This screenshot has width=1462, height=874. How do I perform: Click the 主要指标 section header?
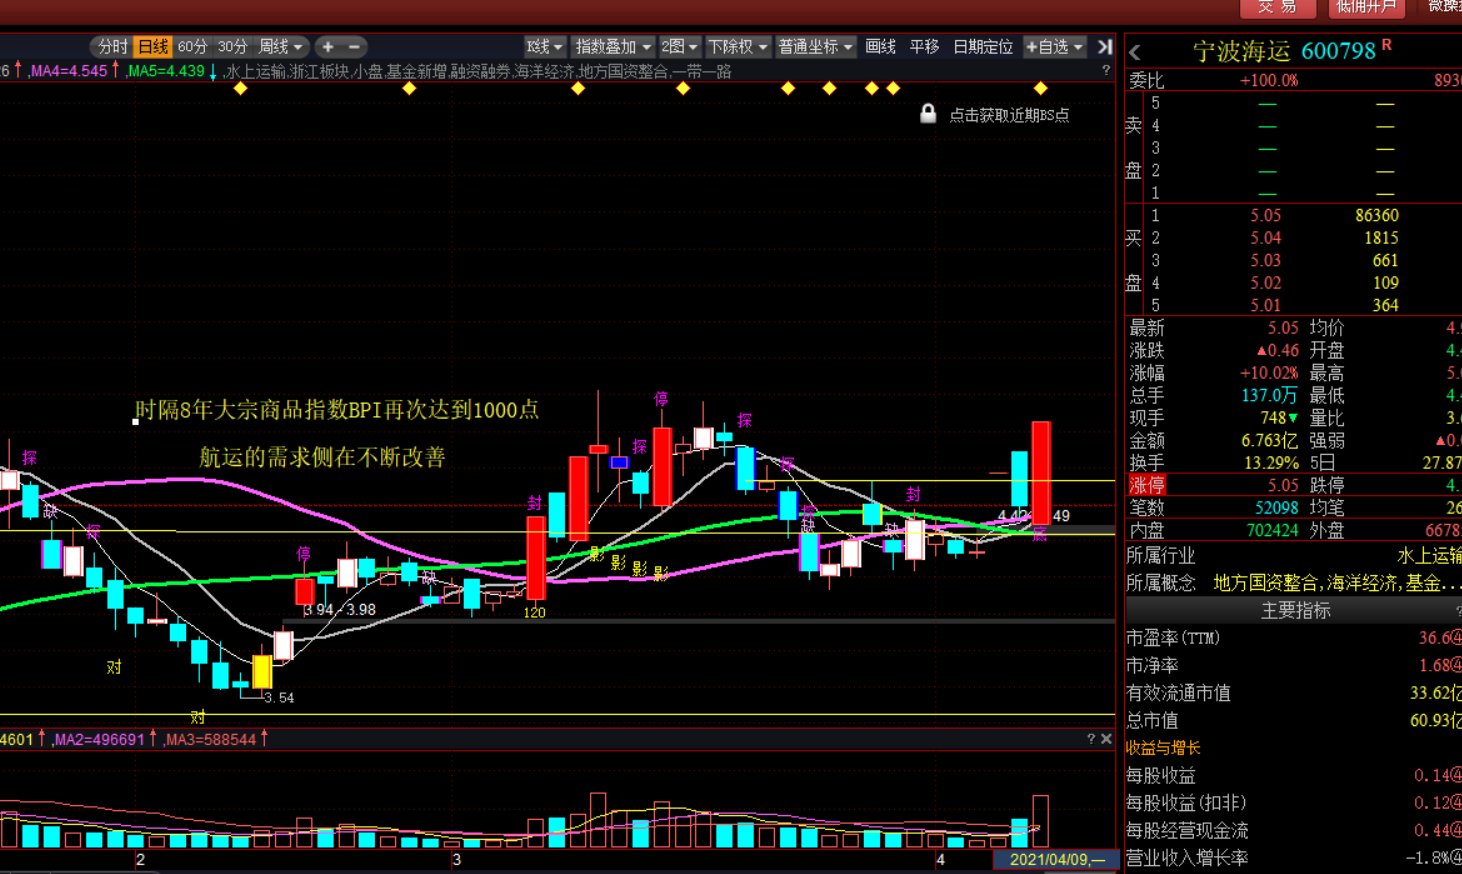coord(1295,610)
